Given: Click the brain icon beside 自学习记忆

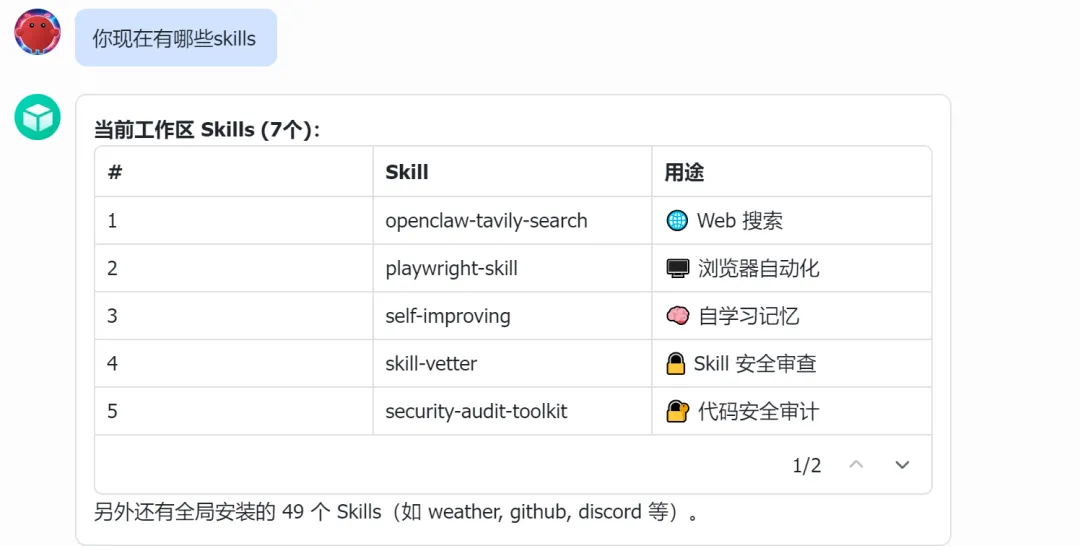Looking at the screenshot, I should [x=678, y=316].
